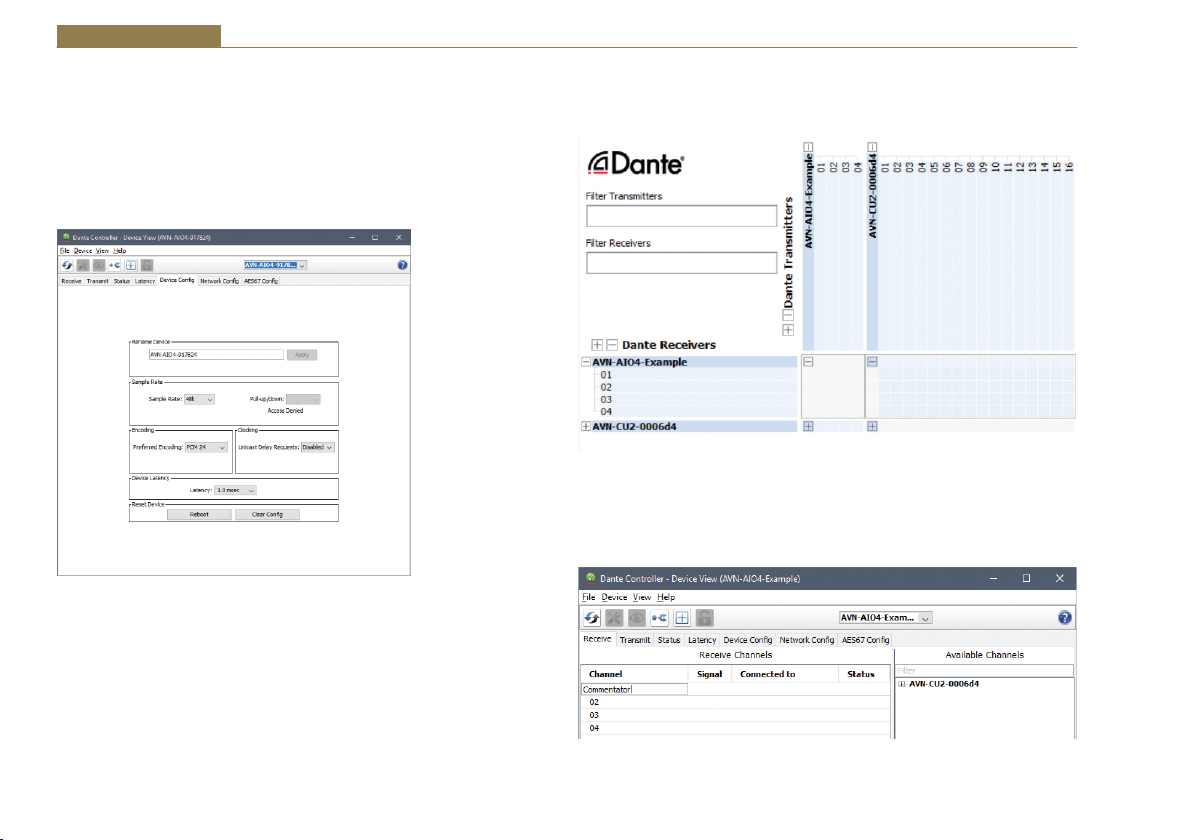Open the Device menu in AVN-AIO4-917824 window

point(83,251)
